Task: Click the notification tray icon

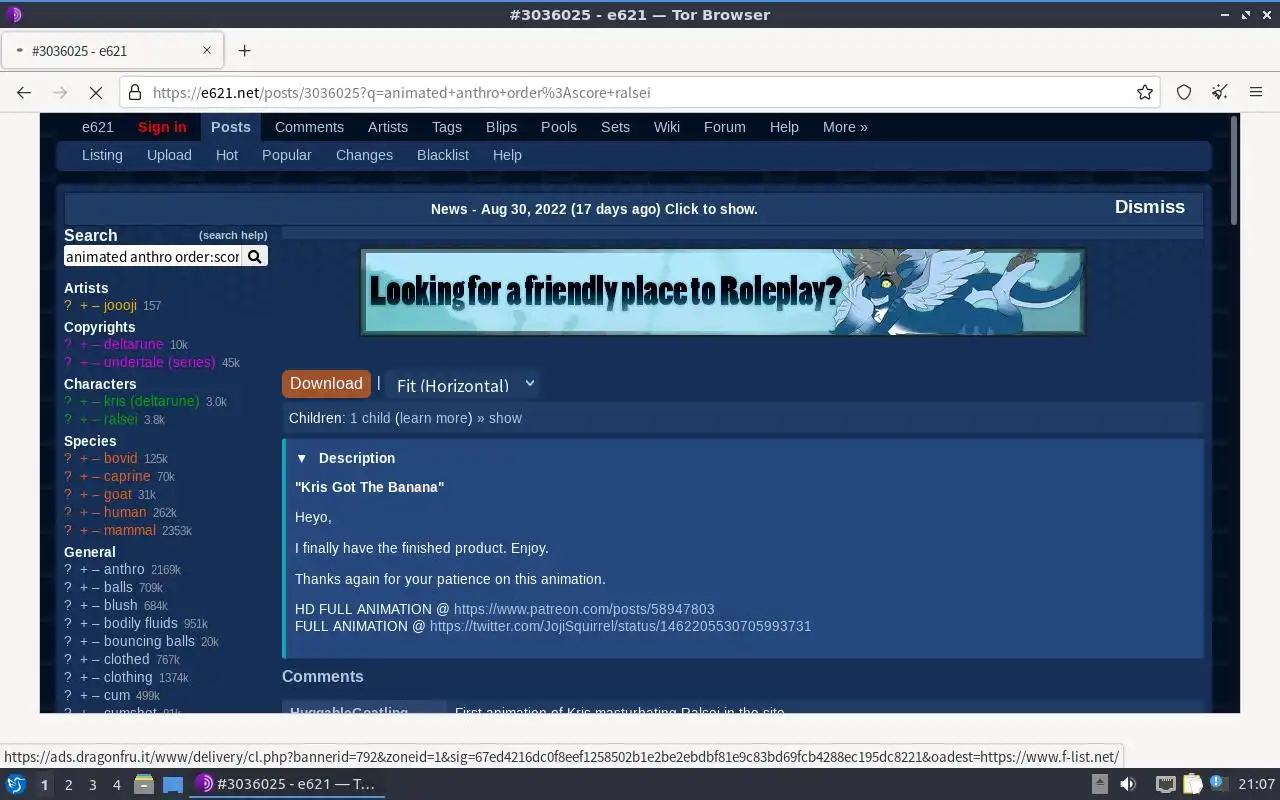Action: click(x=1218, y=784)
